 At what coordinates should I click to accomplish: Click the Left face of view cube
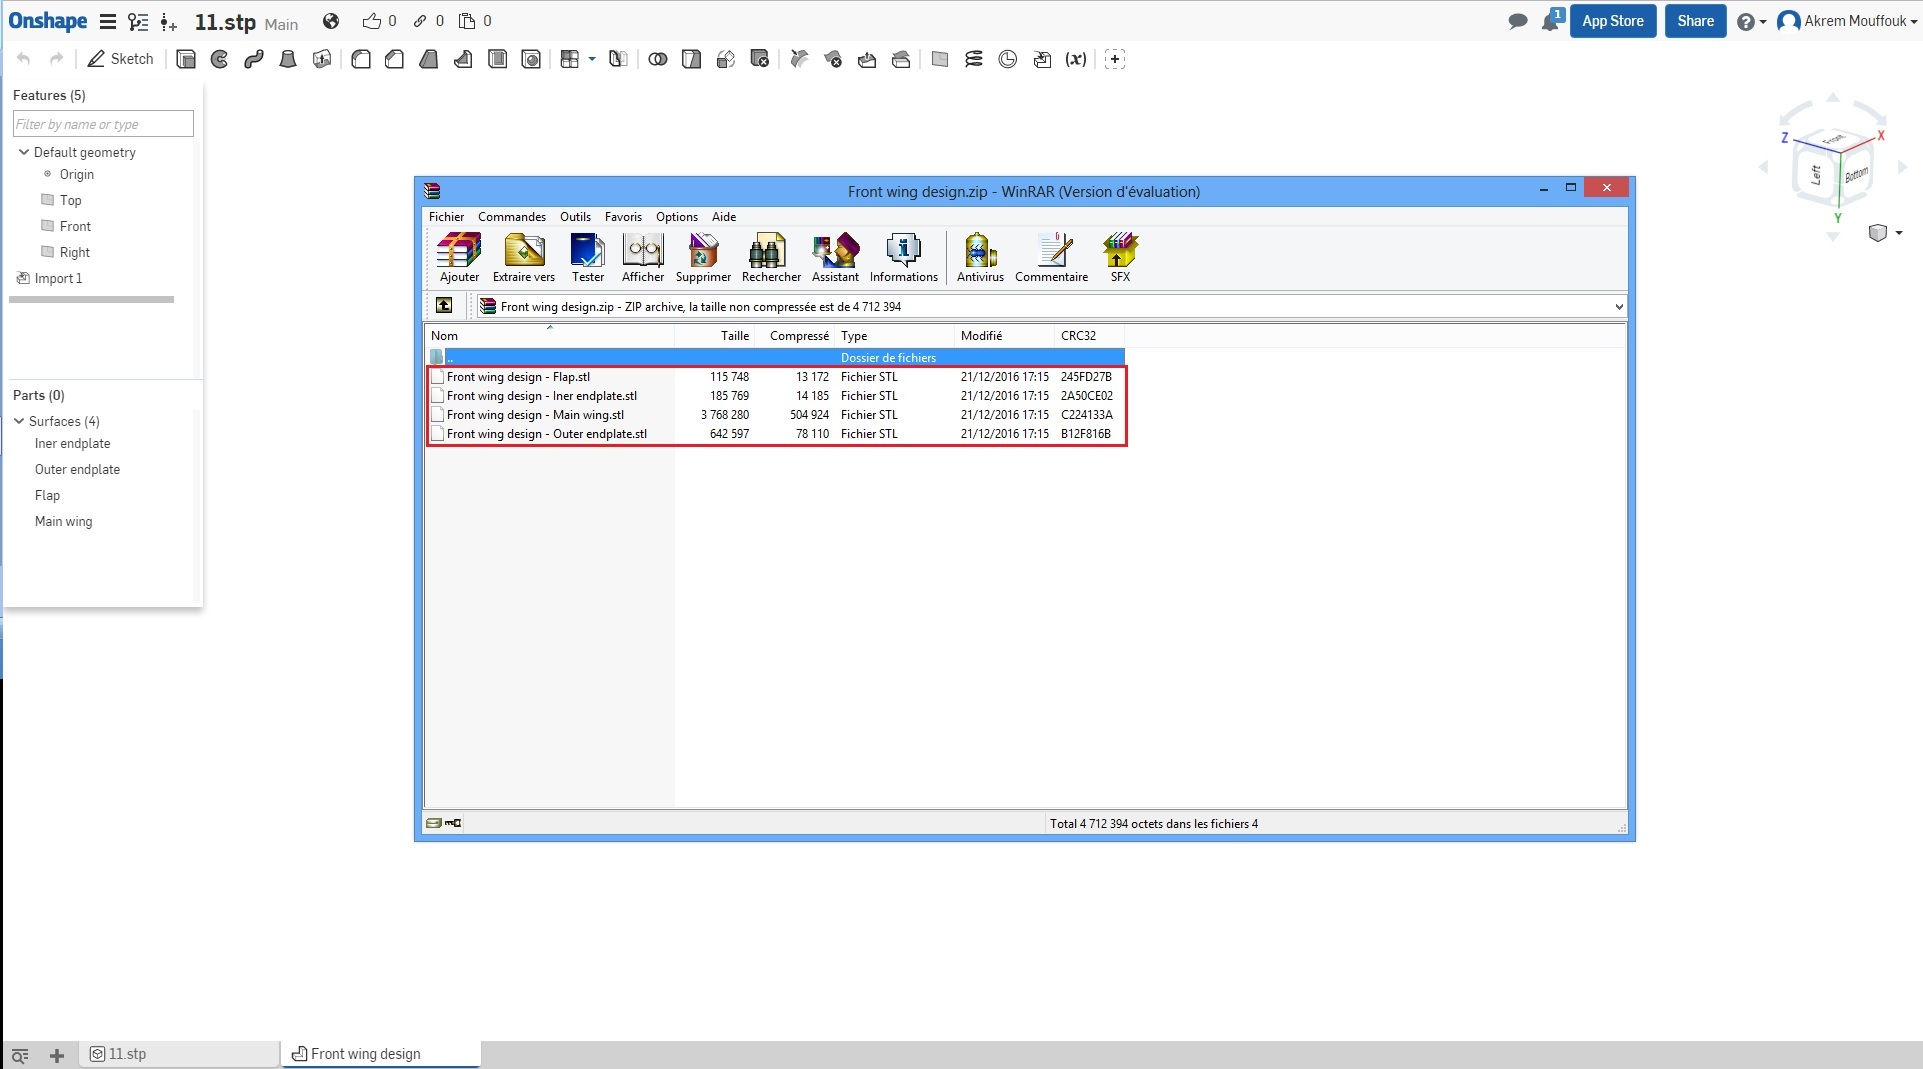1816,175
